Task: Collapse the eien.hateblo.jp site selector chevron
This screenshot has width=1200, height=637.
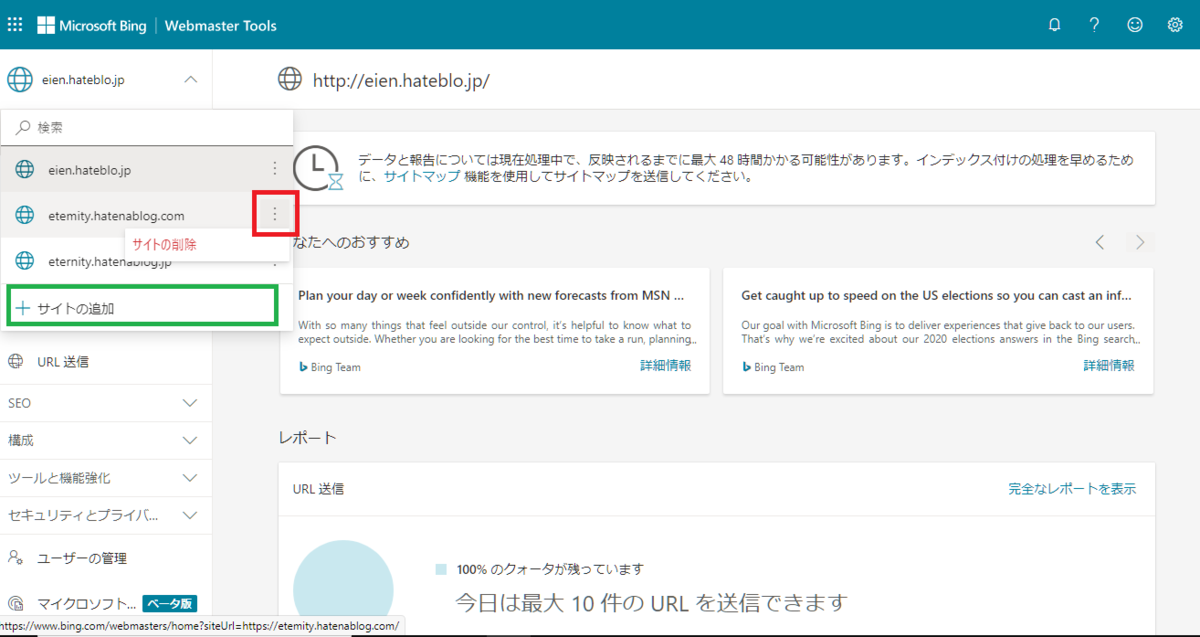Action: (191, 80)
